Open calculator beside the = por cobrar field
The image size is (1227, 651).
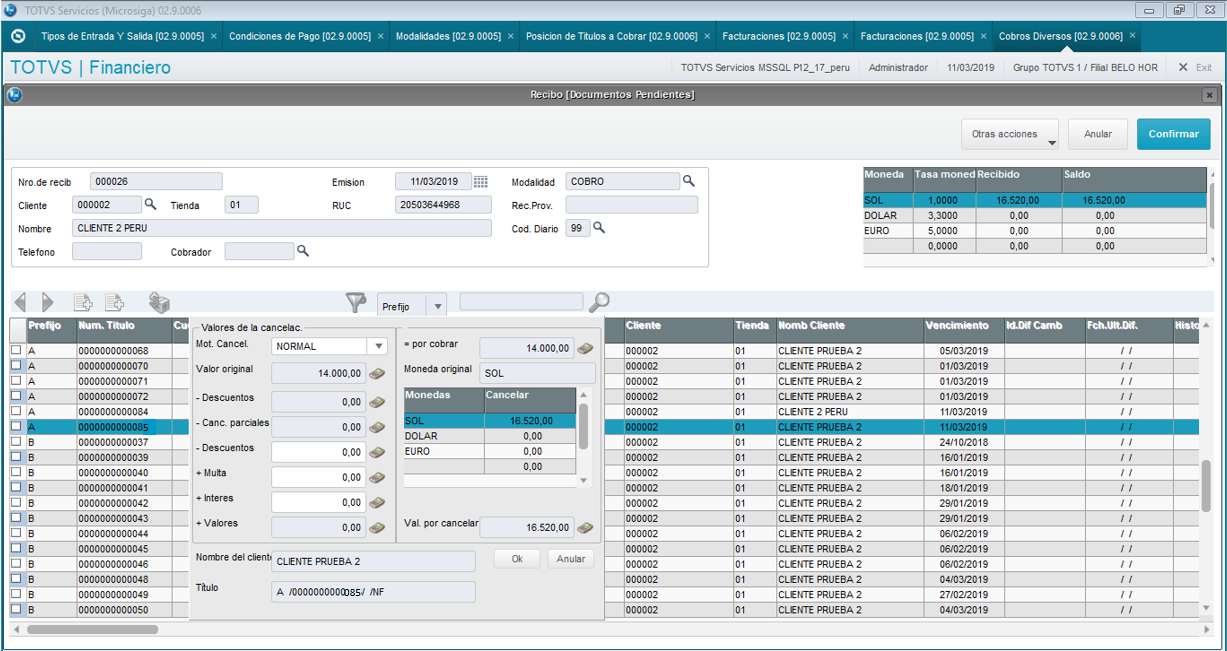585,348
